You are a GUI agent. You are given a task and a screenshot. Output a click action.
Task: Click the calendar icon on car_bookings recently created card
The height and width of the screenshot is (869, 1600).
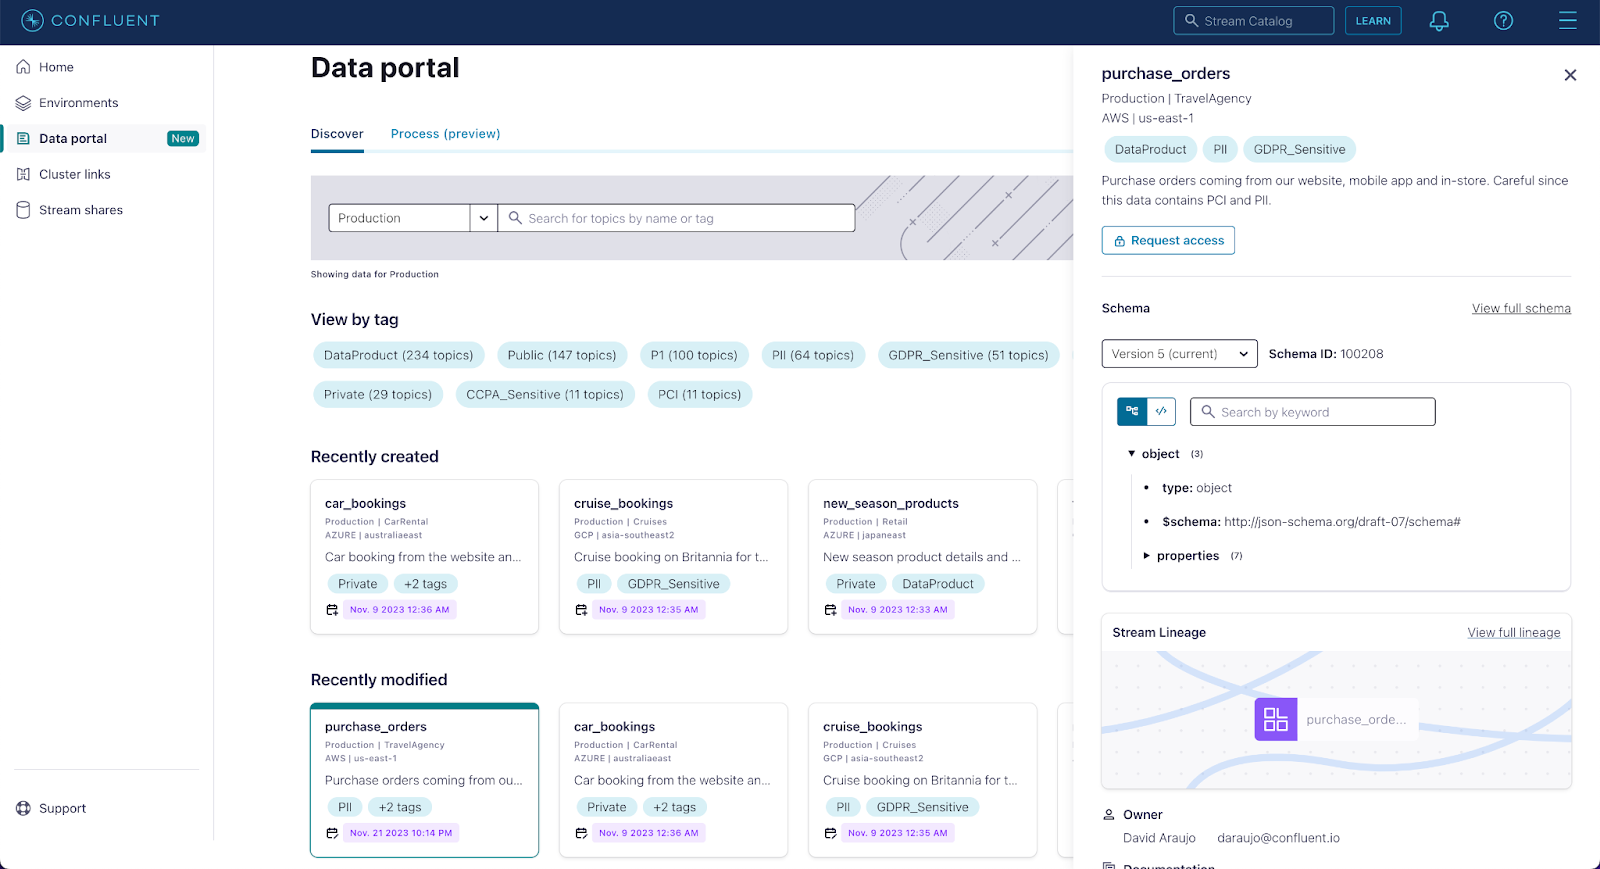tap(332, 610)
